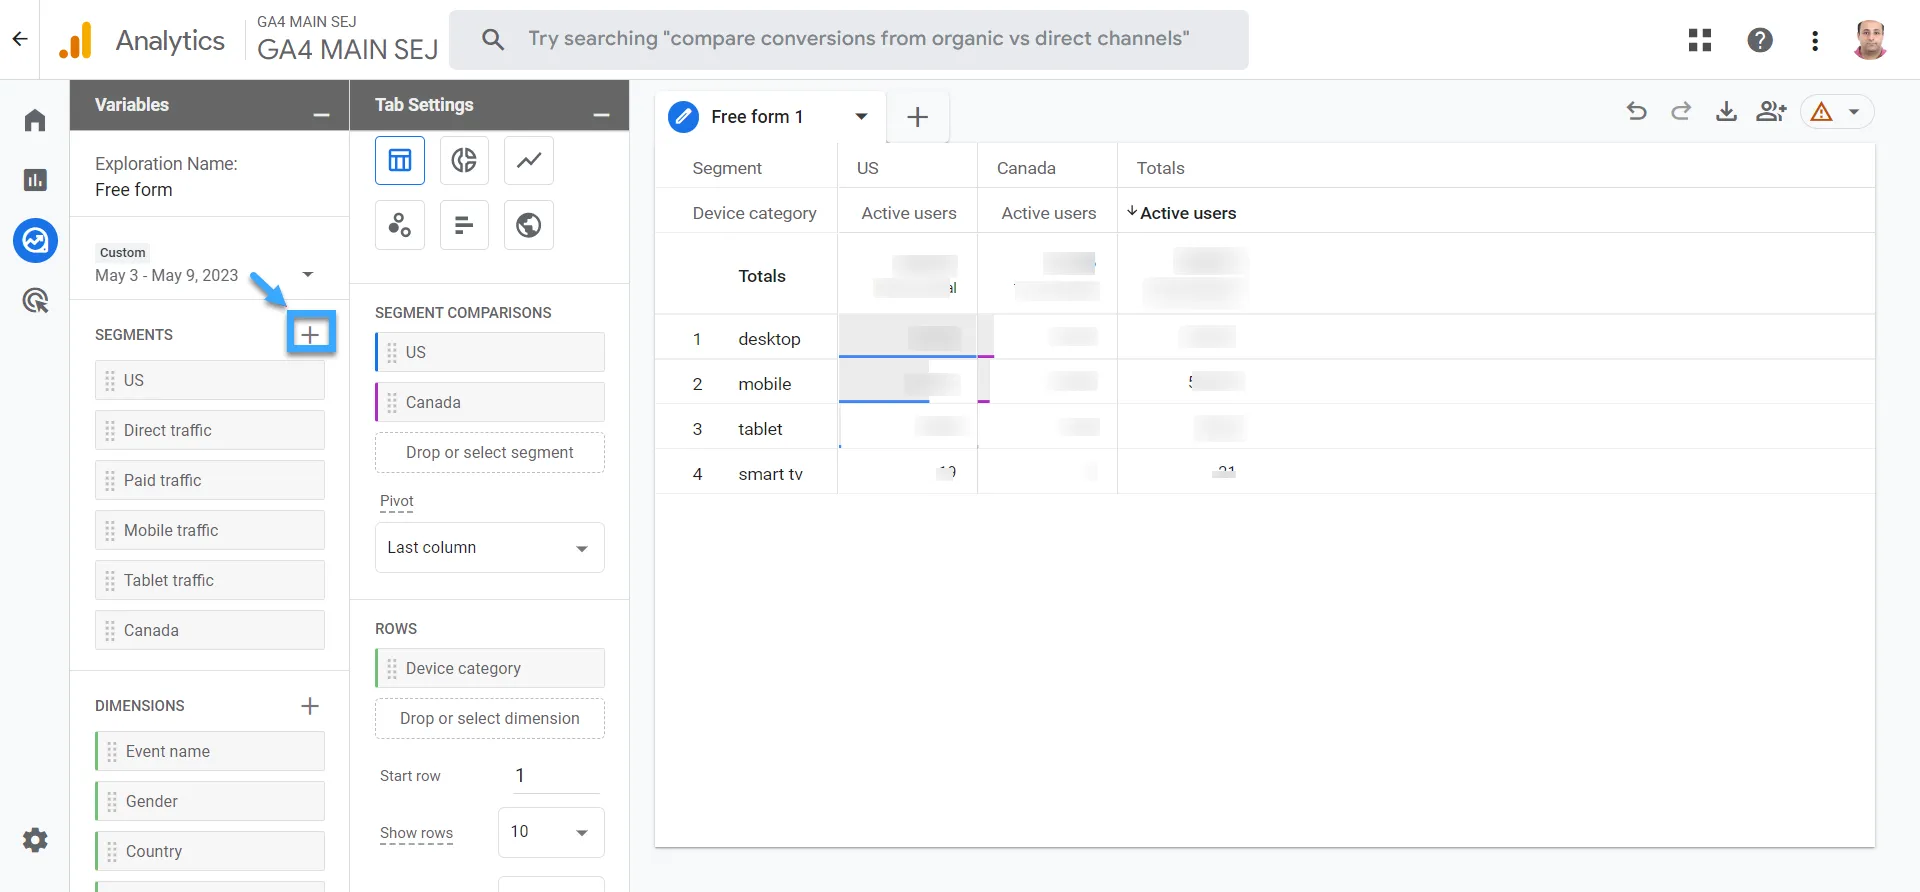1920x892 pixels.
Task: Open Explore in the sidebar
Action: (x=35, y=240)
